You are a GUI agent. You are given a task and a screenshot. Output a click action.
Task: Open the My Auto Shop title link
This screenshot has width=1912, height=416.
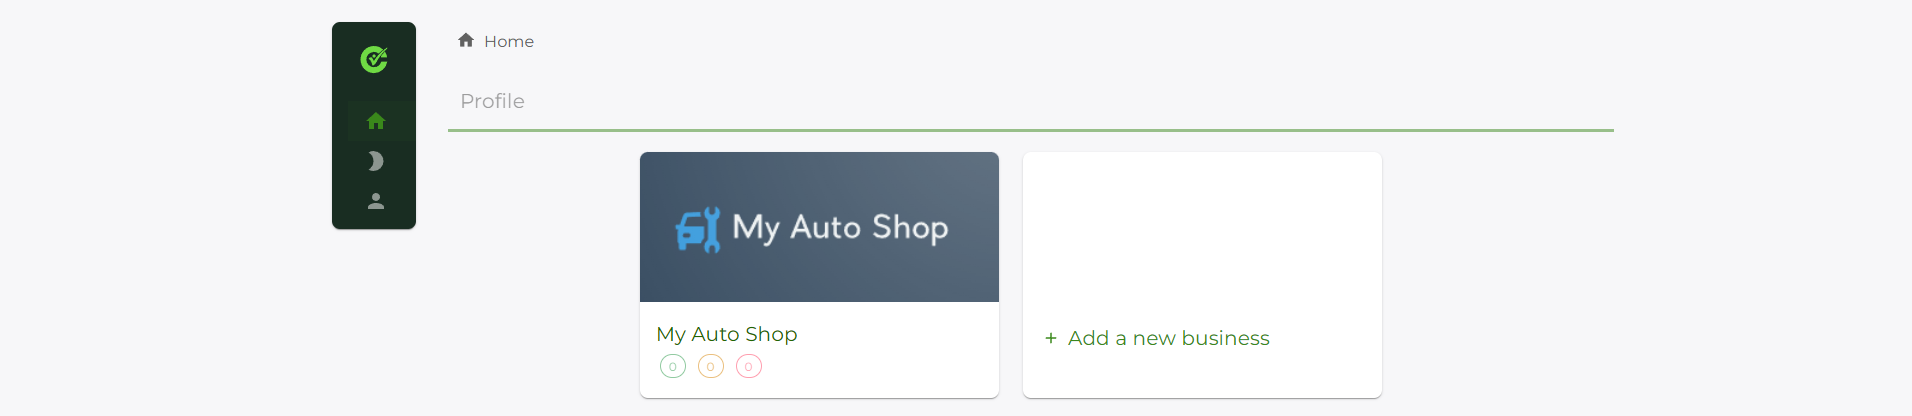pos(727,334)
